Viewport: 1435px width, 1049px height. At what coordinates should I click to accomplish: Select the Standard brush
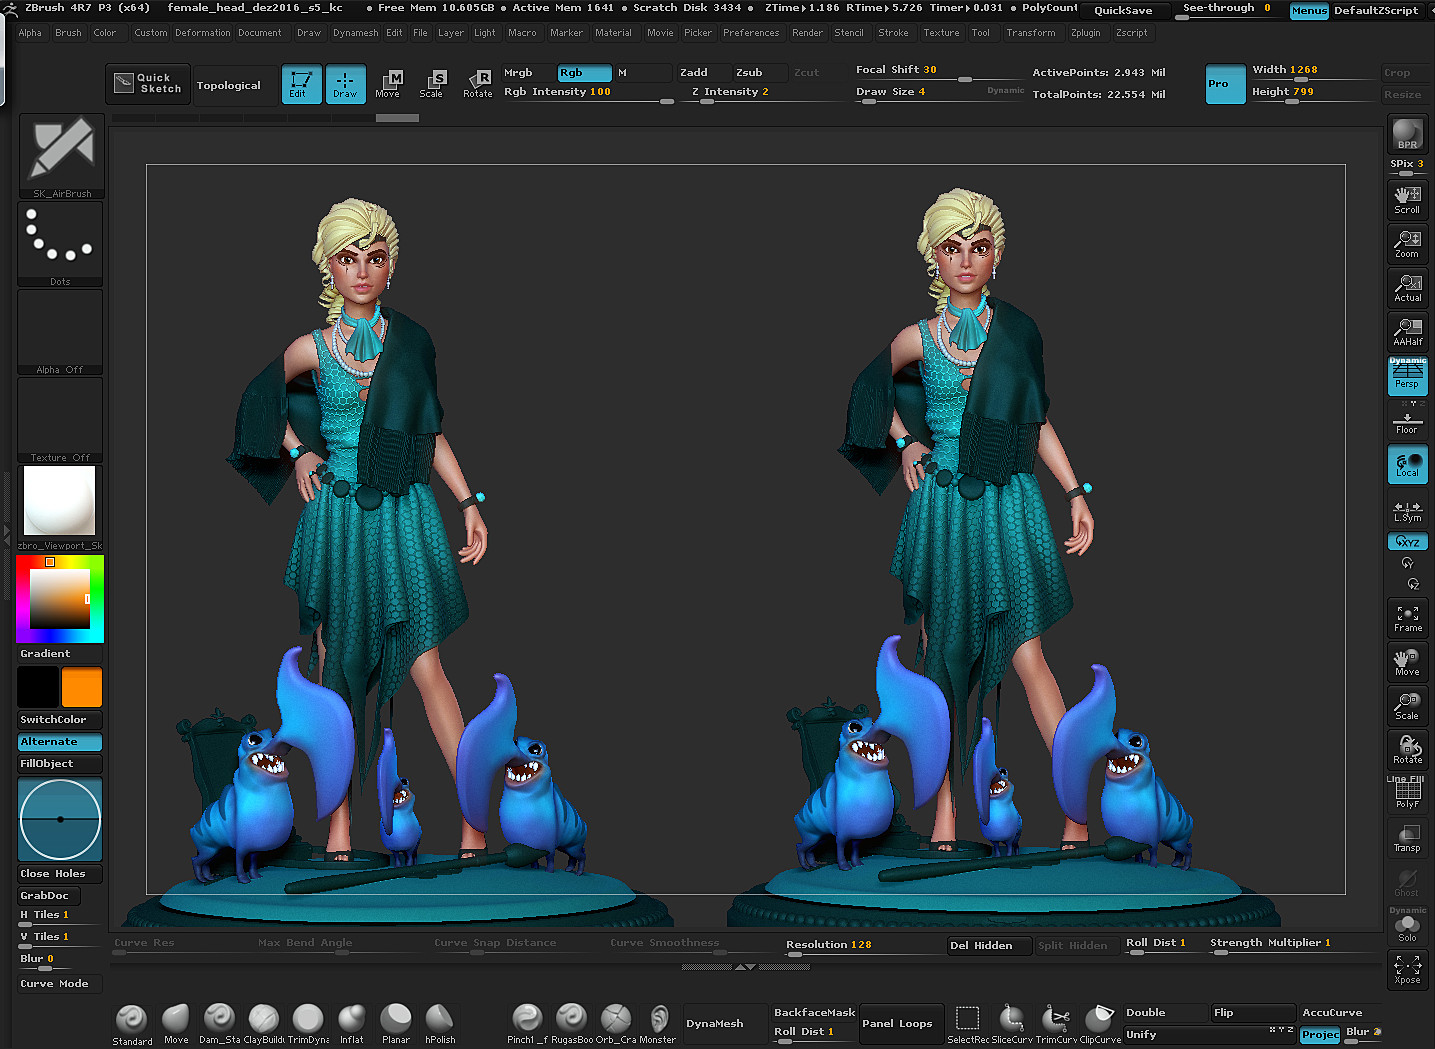pos(132,1024)
